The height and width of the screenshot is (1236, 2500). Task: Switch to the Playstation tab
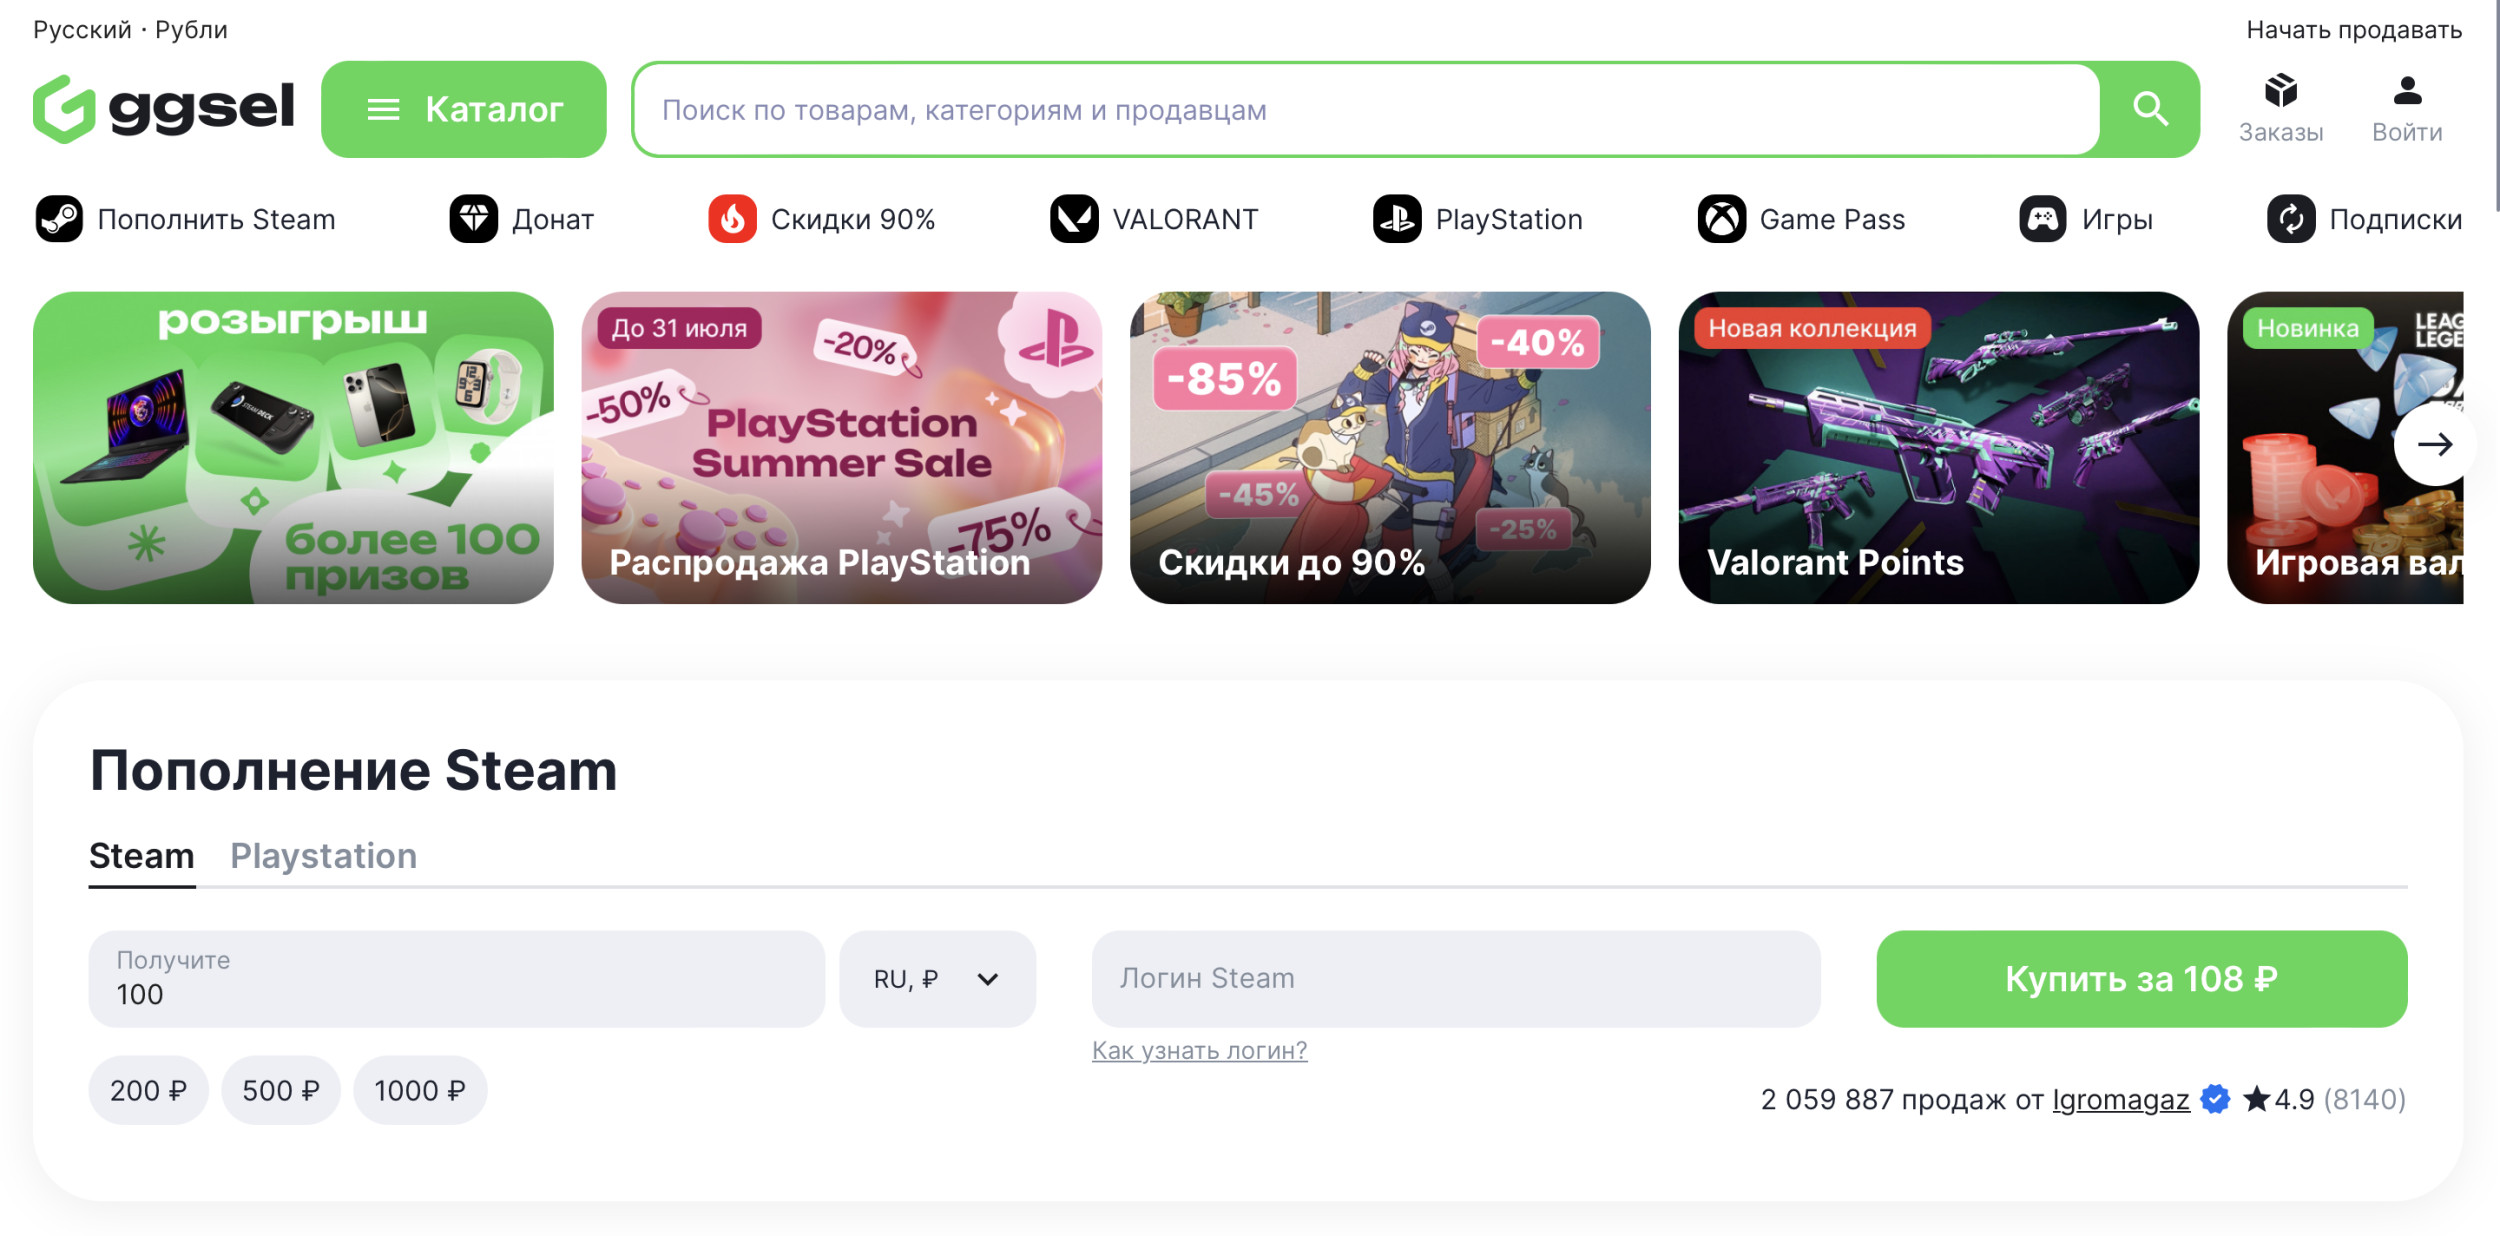(x=323, y=856)
